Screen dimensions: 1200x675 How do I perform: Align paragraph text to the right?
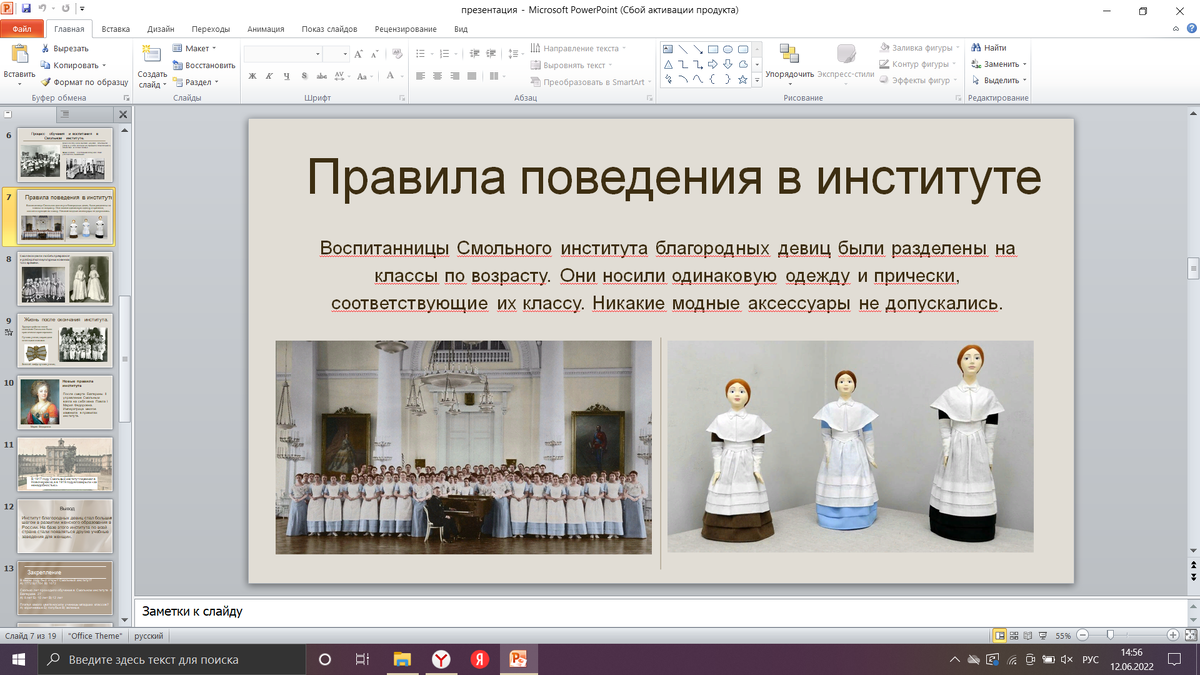454,76
